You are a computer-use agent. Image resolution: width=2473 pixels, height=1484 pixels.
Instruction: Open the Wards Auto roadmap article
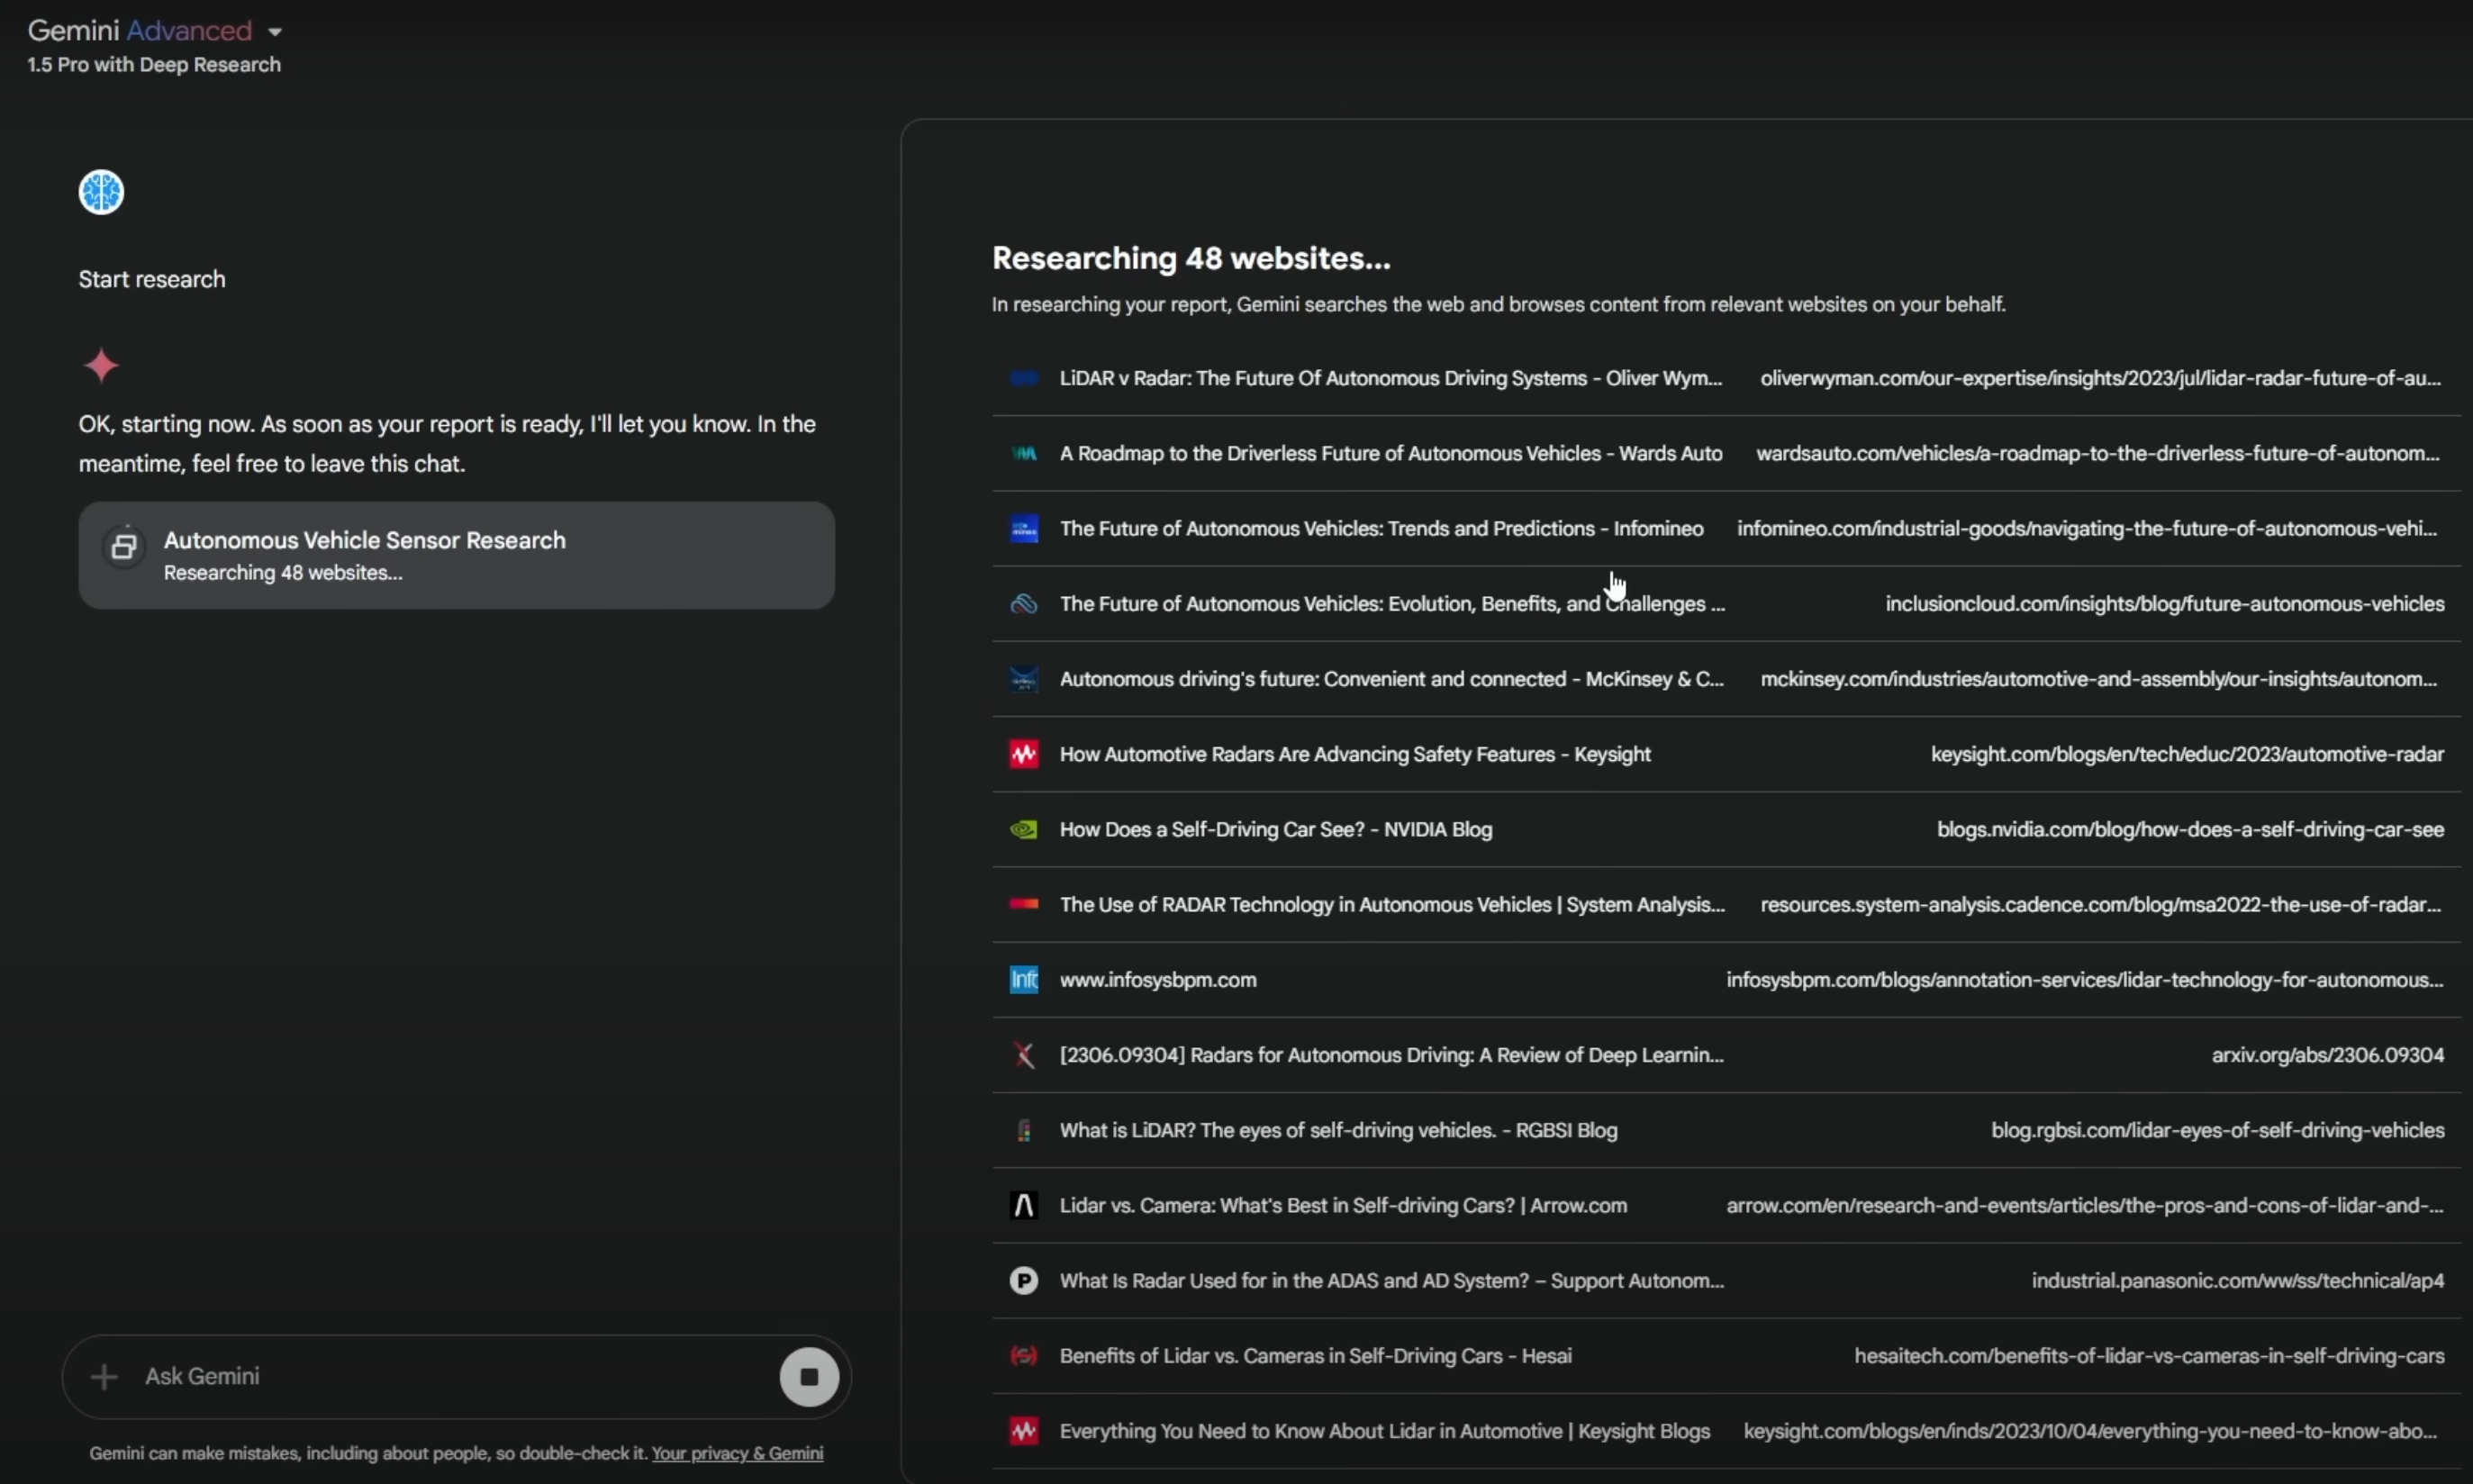[x=1390, y=453]
